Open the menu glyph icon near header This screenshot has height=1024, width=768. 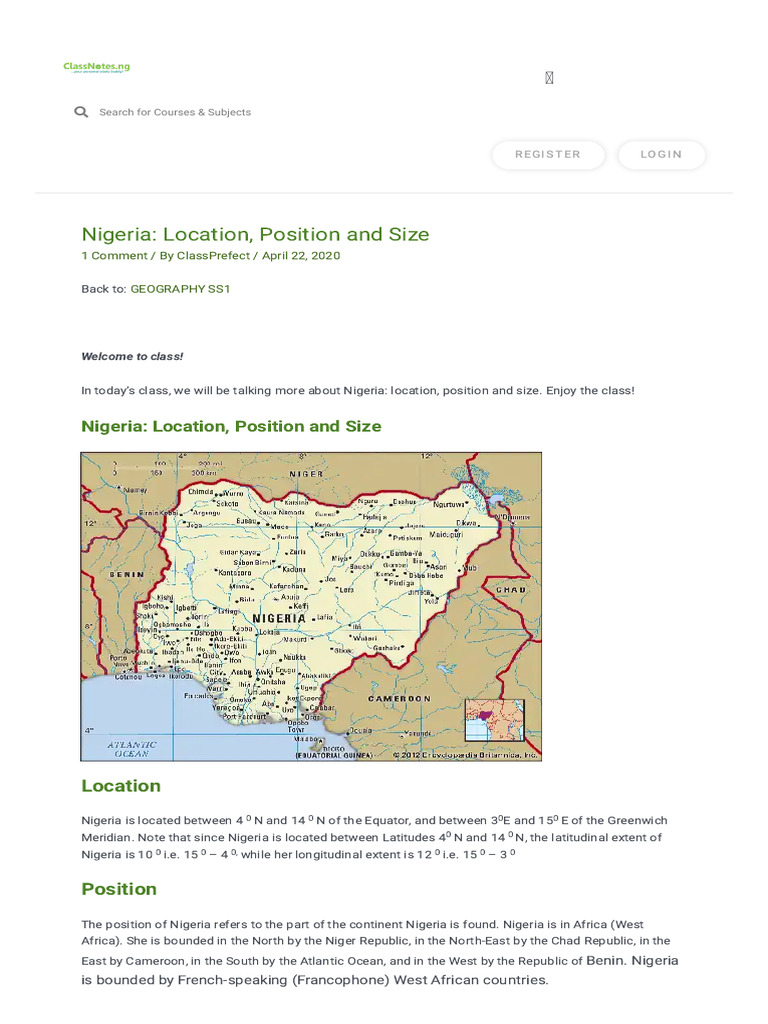(x=549, y=78)
